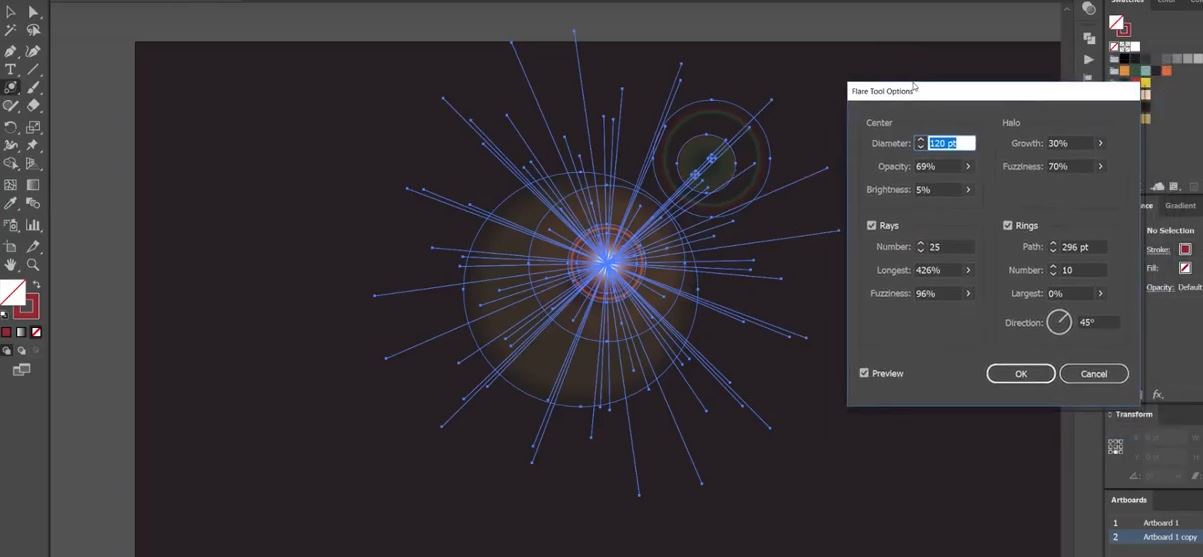This screenshot has width=1203, height=557.
Task: Select the Puppet Warp pin tool
Action: [x=33, y=146]
